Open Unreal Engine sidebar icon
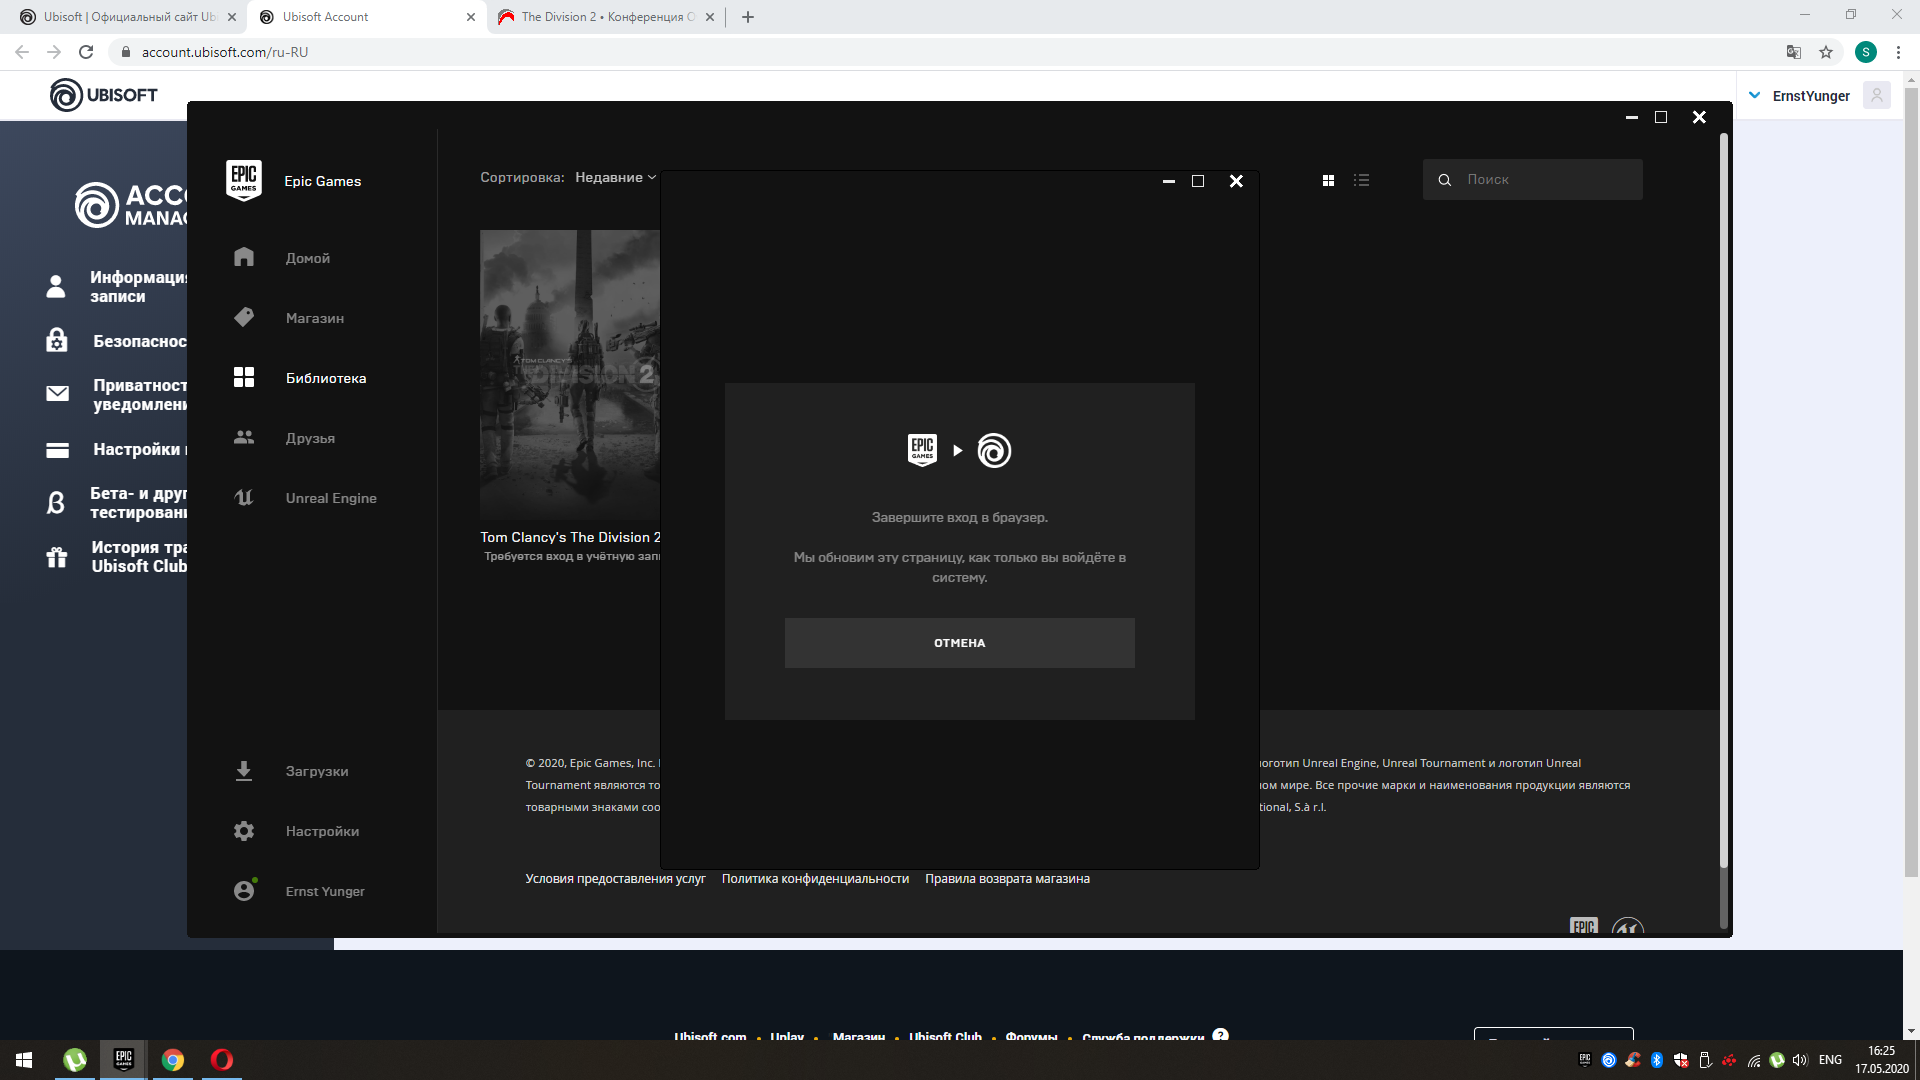 coord(244,497)
